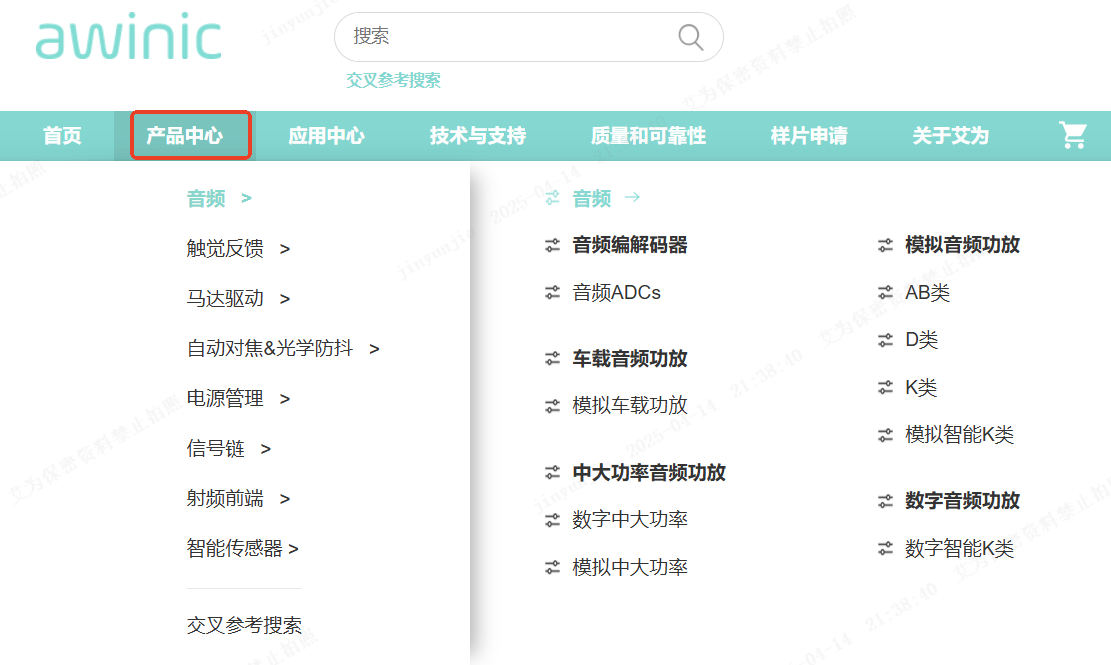Screen dimensions: 1111x665
Task: Click 交叉参考搜索 link below search box
Action: click(393, 80)
